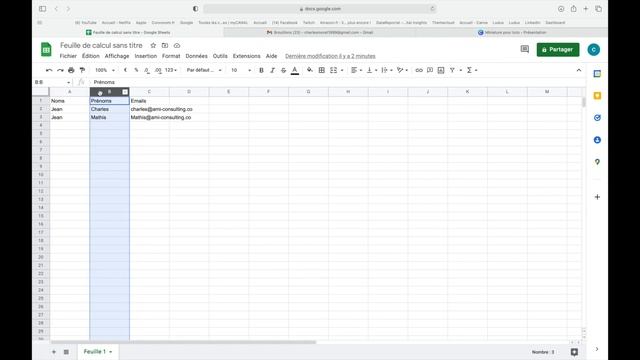Rename the title Feuille de calcul sans titre
Image resolution: width=640 pixels, height=360 pixels.
101,45
